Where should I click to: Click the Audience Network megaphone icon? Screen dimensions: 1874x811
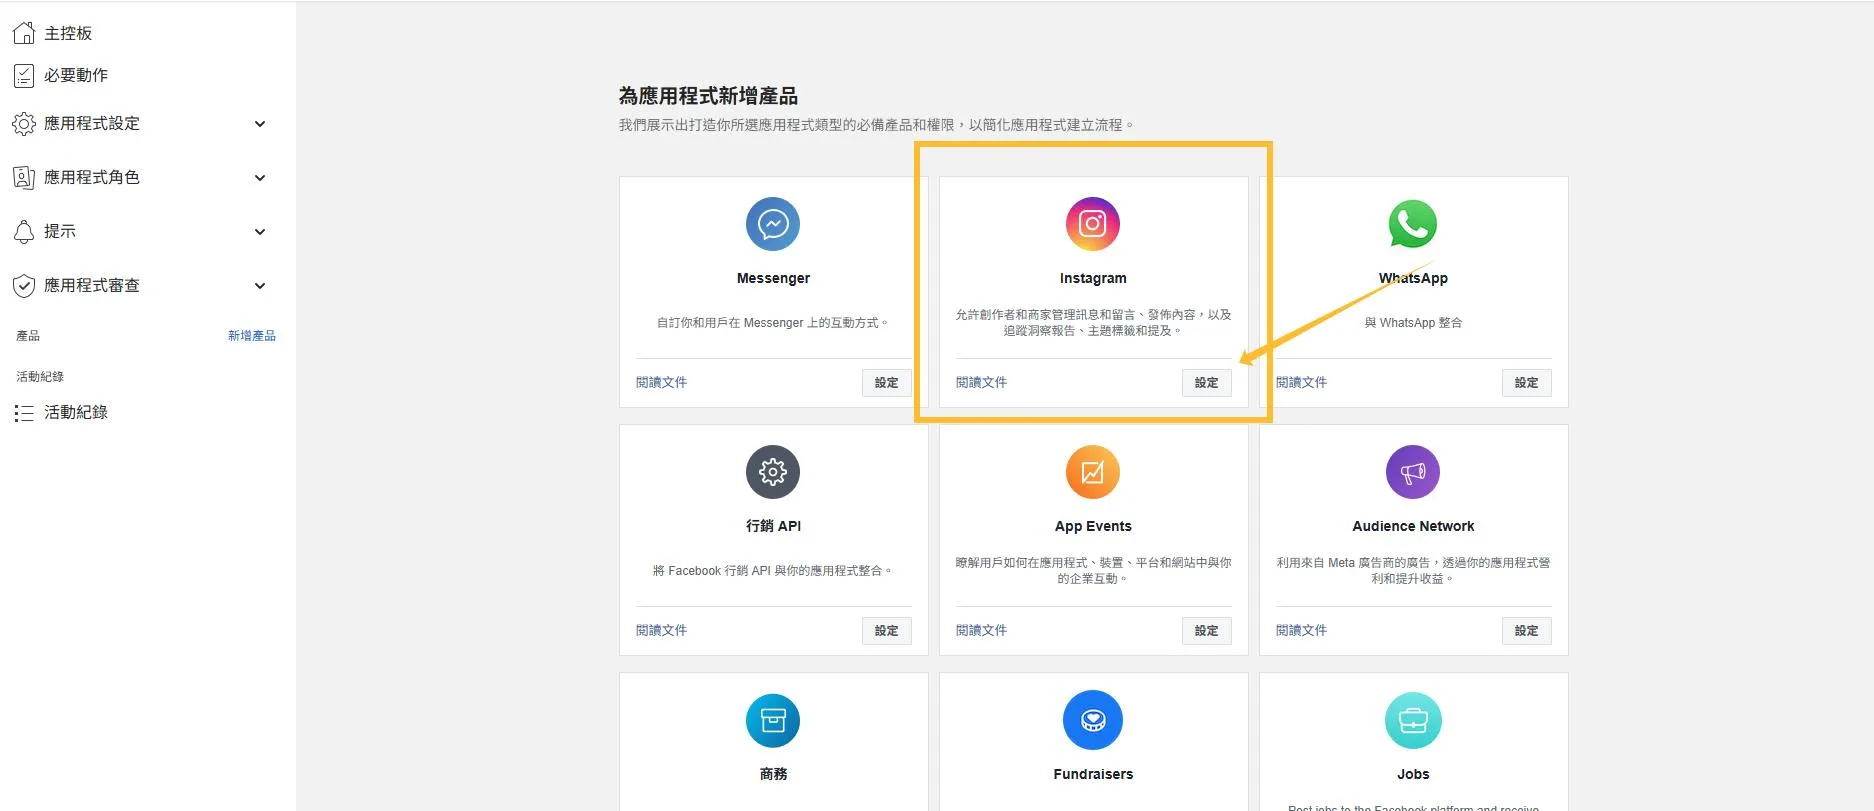1412,472
